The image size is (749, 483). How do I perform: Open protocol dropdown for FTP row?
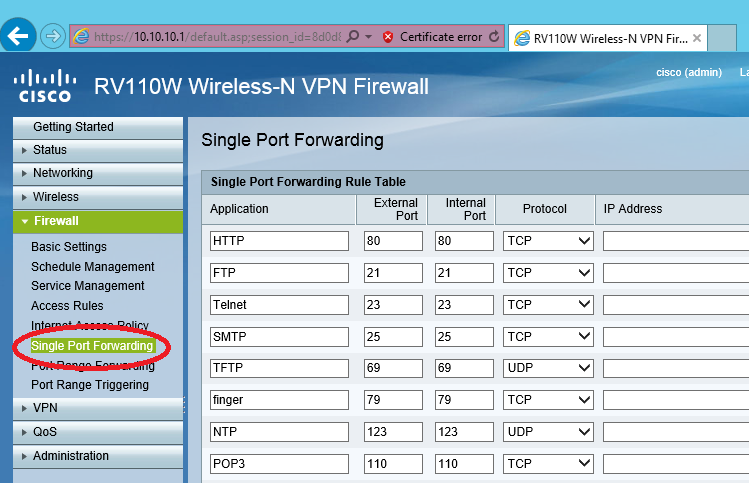[548, 273]
